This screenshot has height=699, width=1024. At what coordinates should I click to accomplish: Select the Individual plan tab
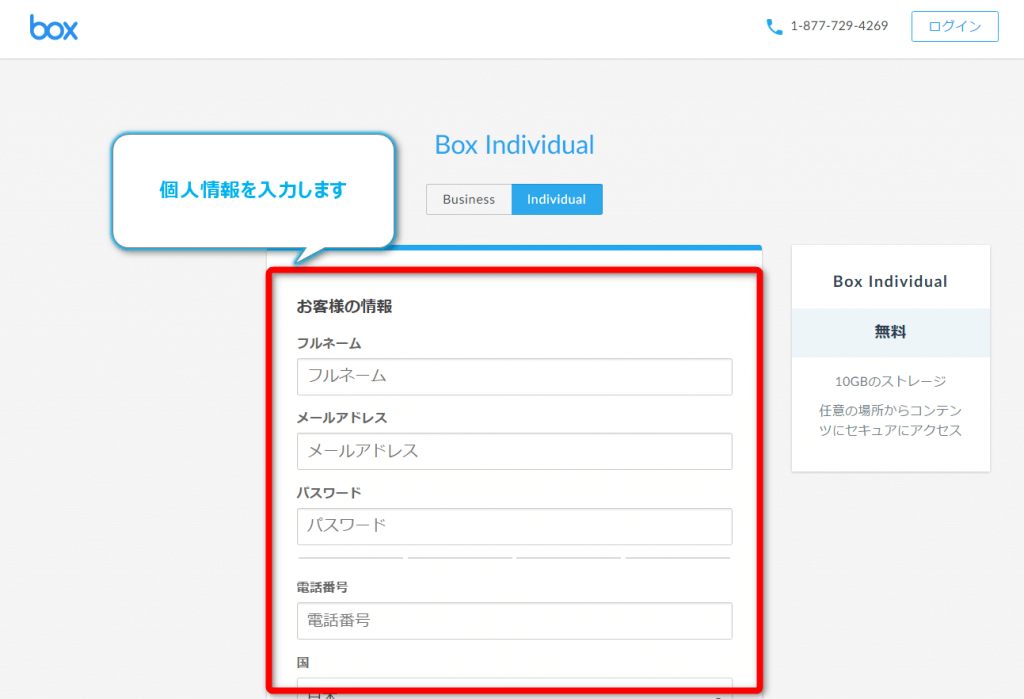556,199
